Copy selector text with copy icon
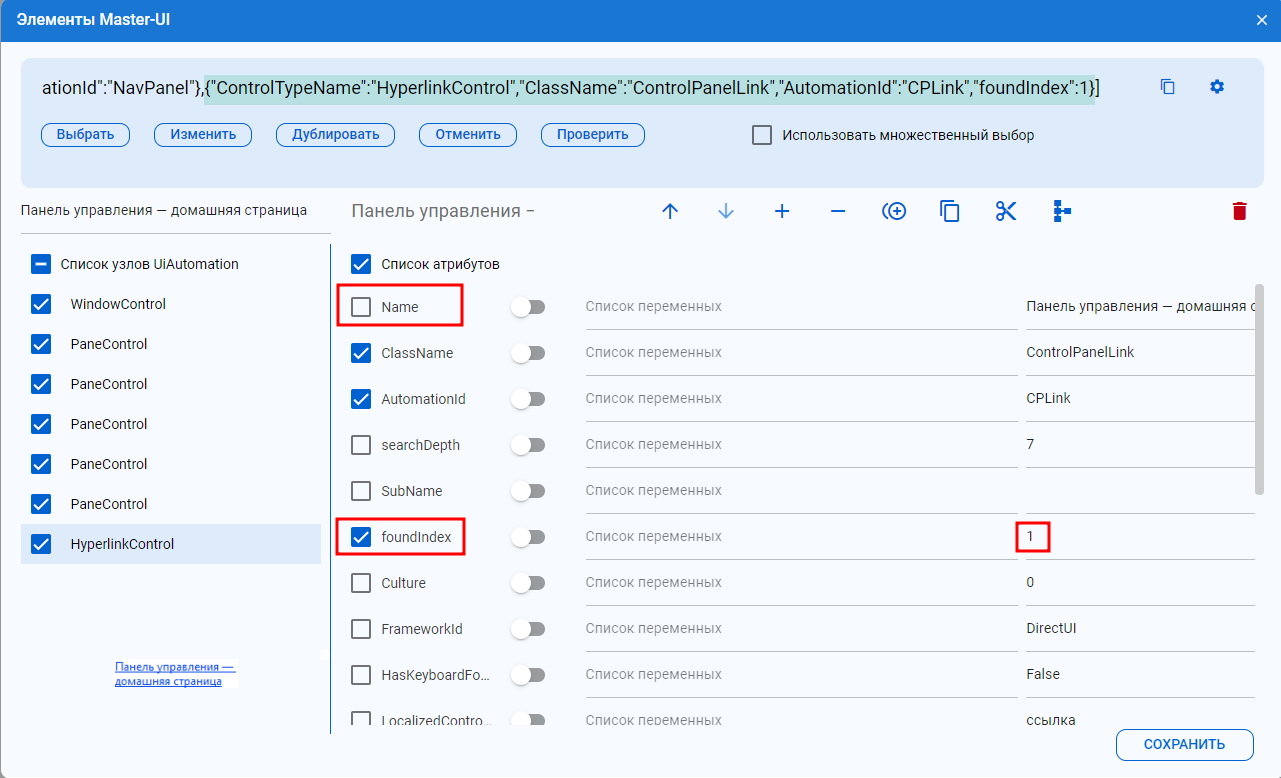 point(1167,87)
